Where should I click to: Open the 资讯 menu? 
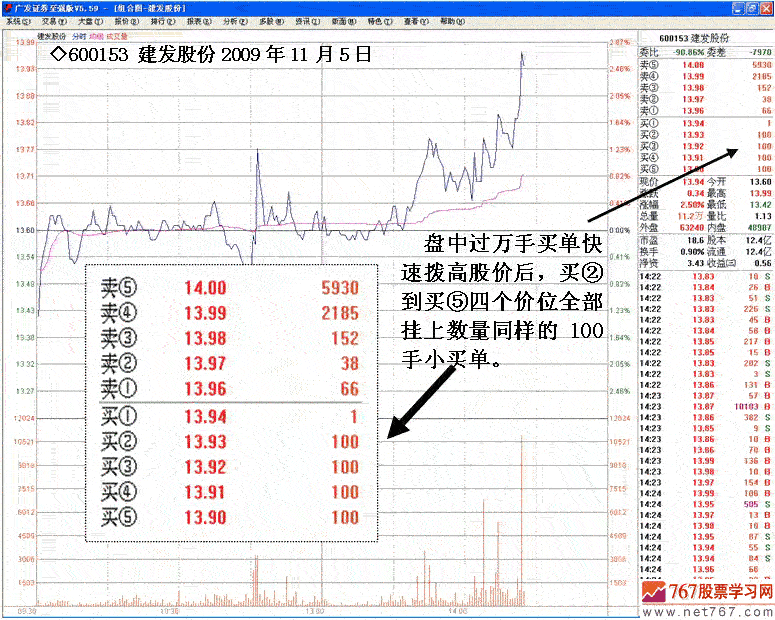pyautogui.click(x=304, y=21)
